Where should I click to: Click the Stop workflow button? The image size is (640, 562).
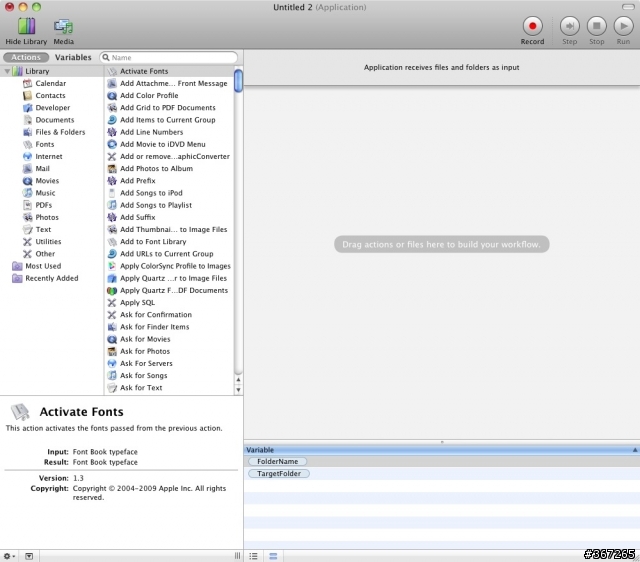596,26
